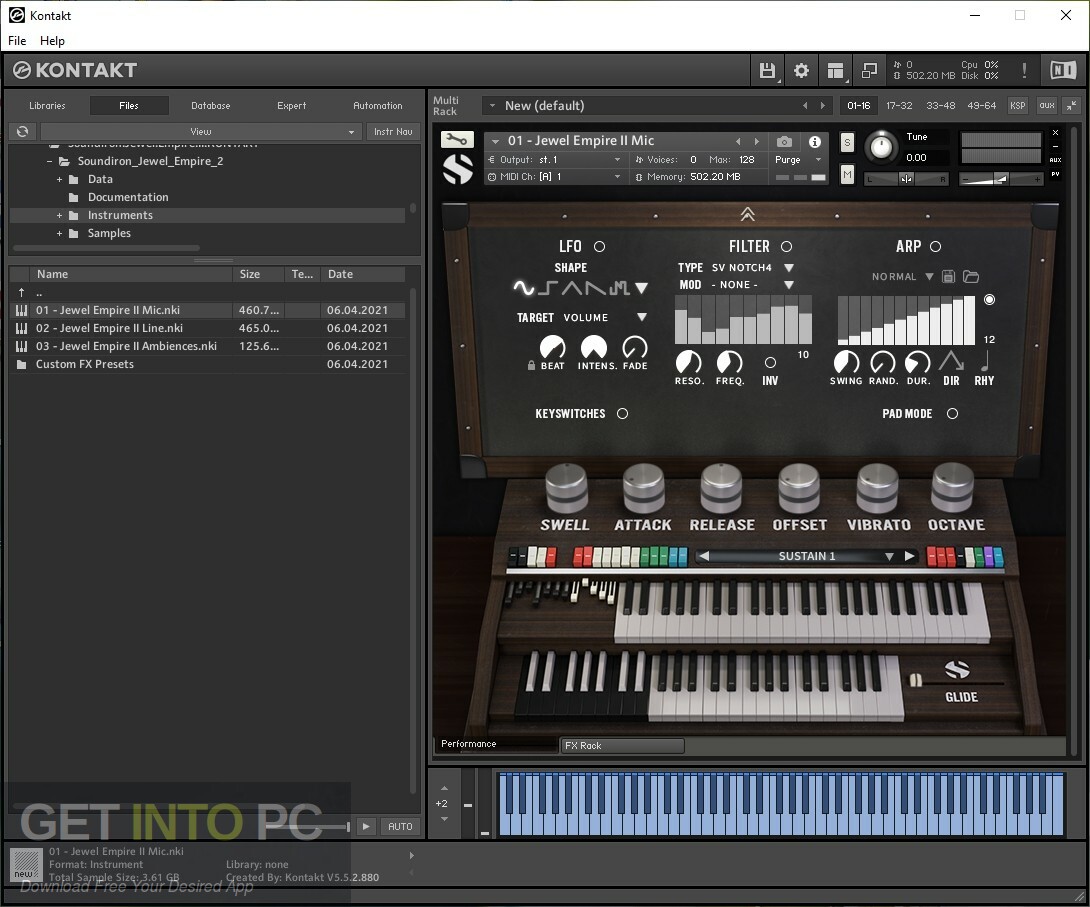Click the VIBRATO knob
The image size is (1090, 907).
[877, 488]
